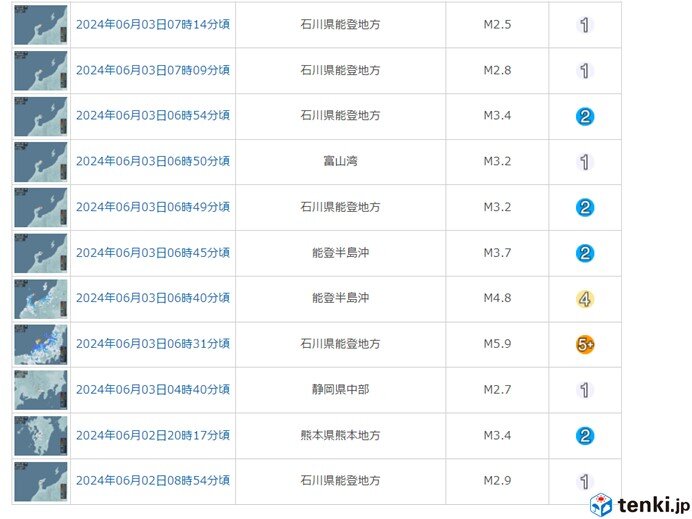
Task: Select the M2.7 magnitude value
Action: click(497, 390)
